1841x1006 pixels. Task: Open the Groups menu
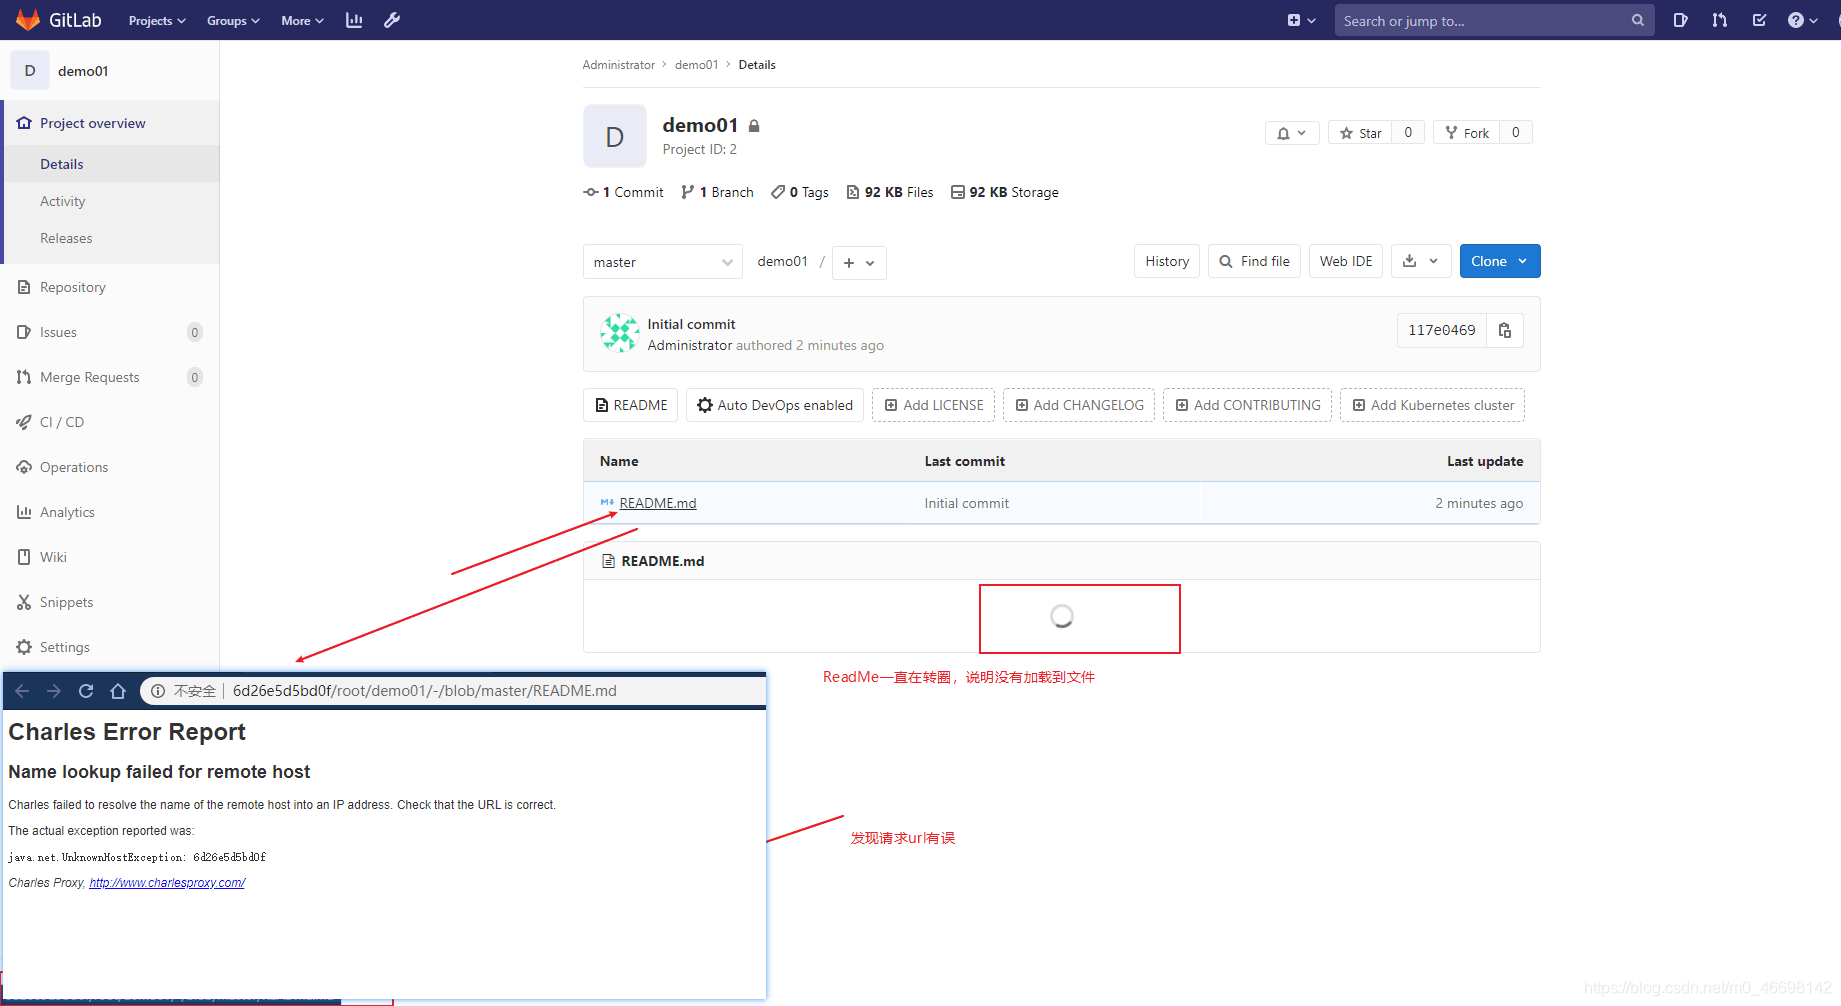tap(233, 21)
